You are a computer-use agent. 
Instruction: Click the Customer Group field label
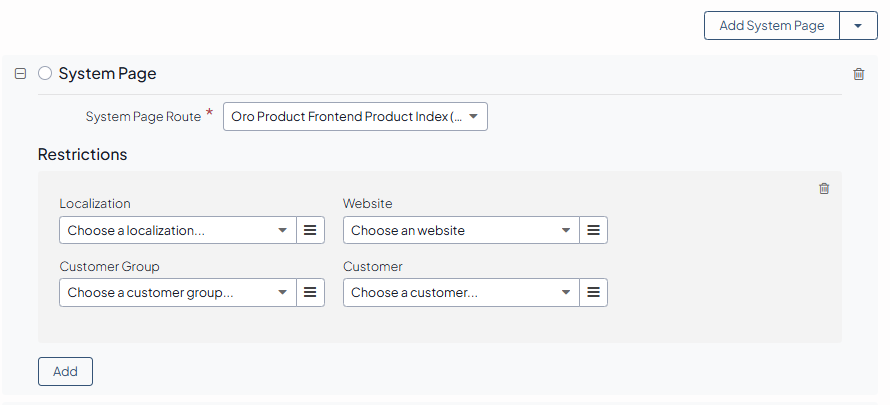coord(109,267)
